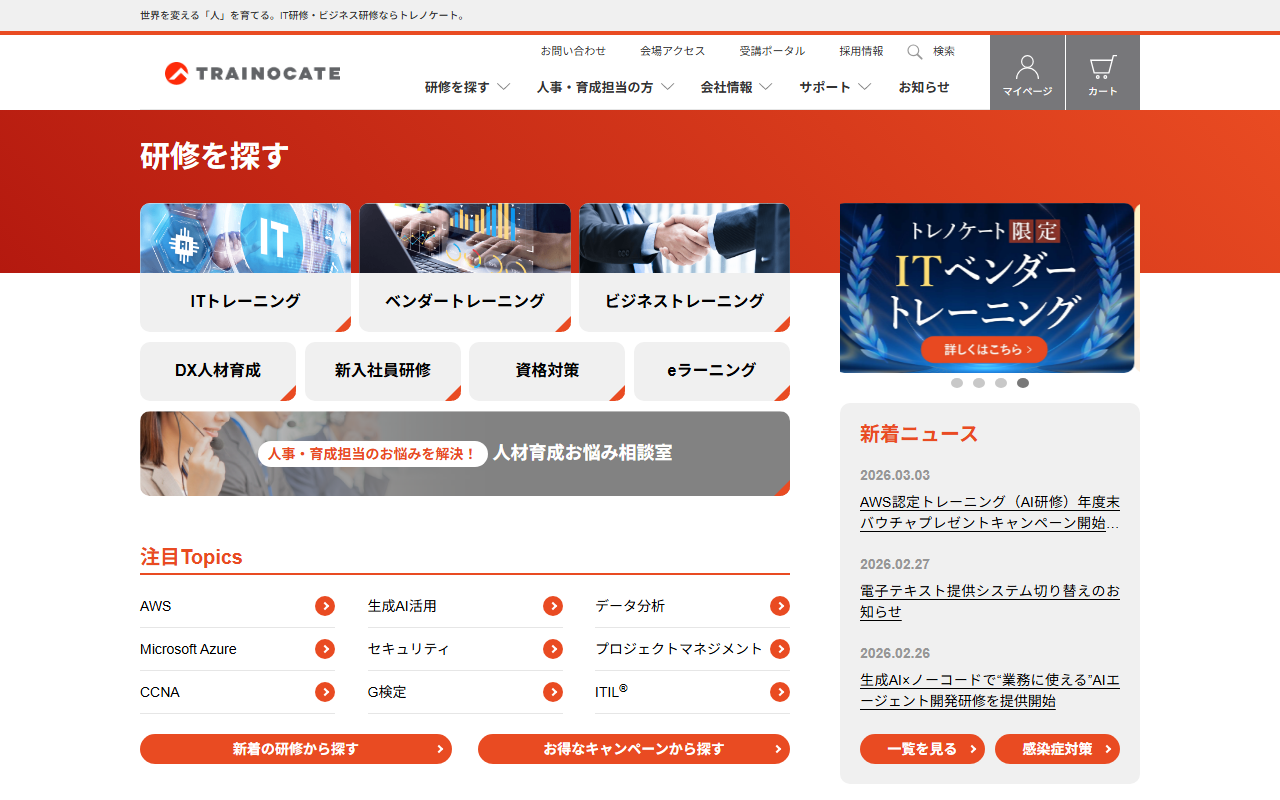Expand the 研修を探す dropdown menu
This screenshot has height=800, width=1280.
coord(467,87)
